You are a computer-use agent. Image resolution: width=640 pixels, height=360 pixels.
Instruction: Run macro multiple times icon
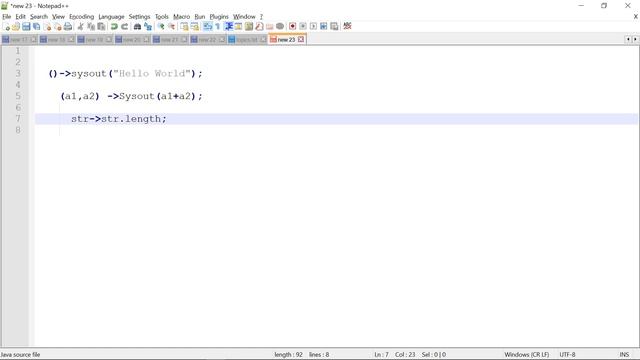click(324, 27)
